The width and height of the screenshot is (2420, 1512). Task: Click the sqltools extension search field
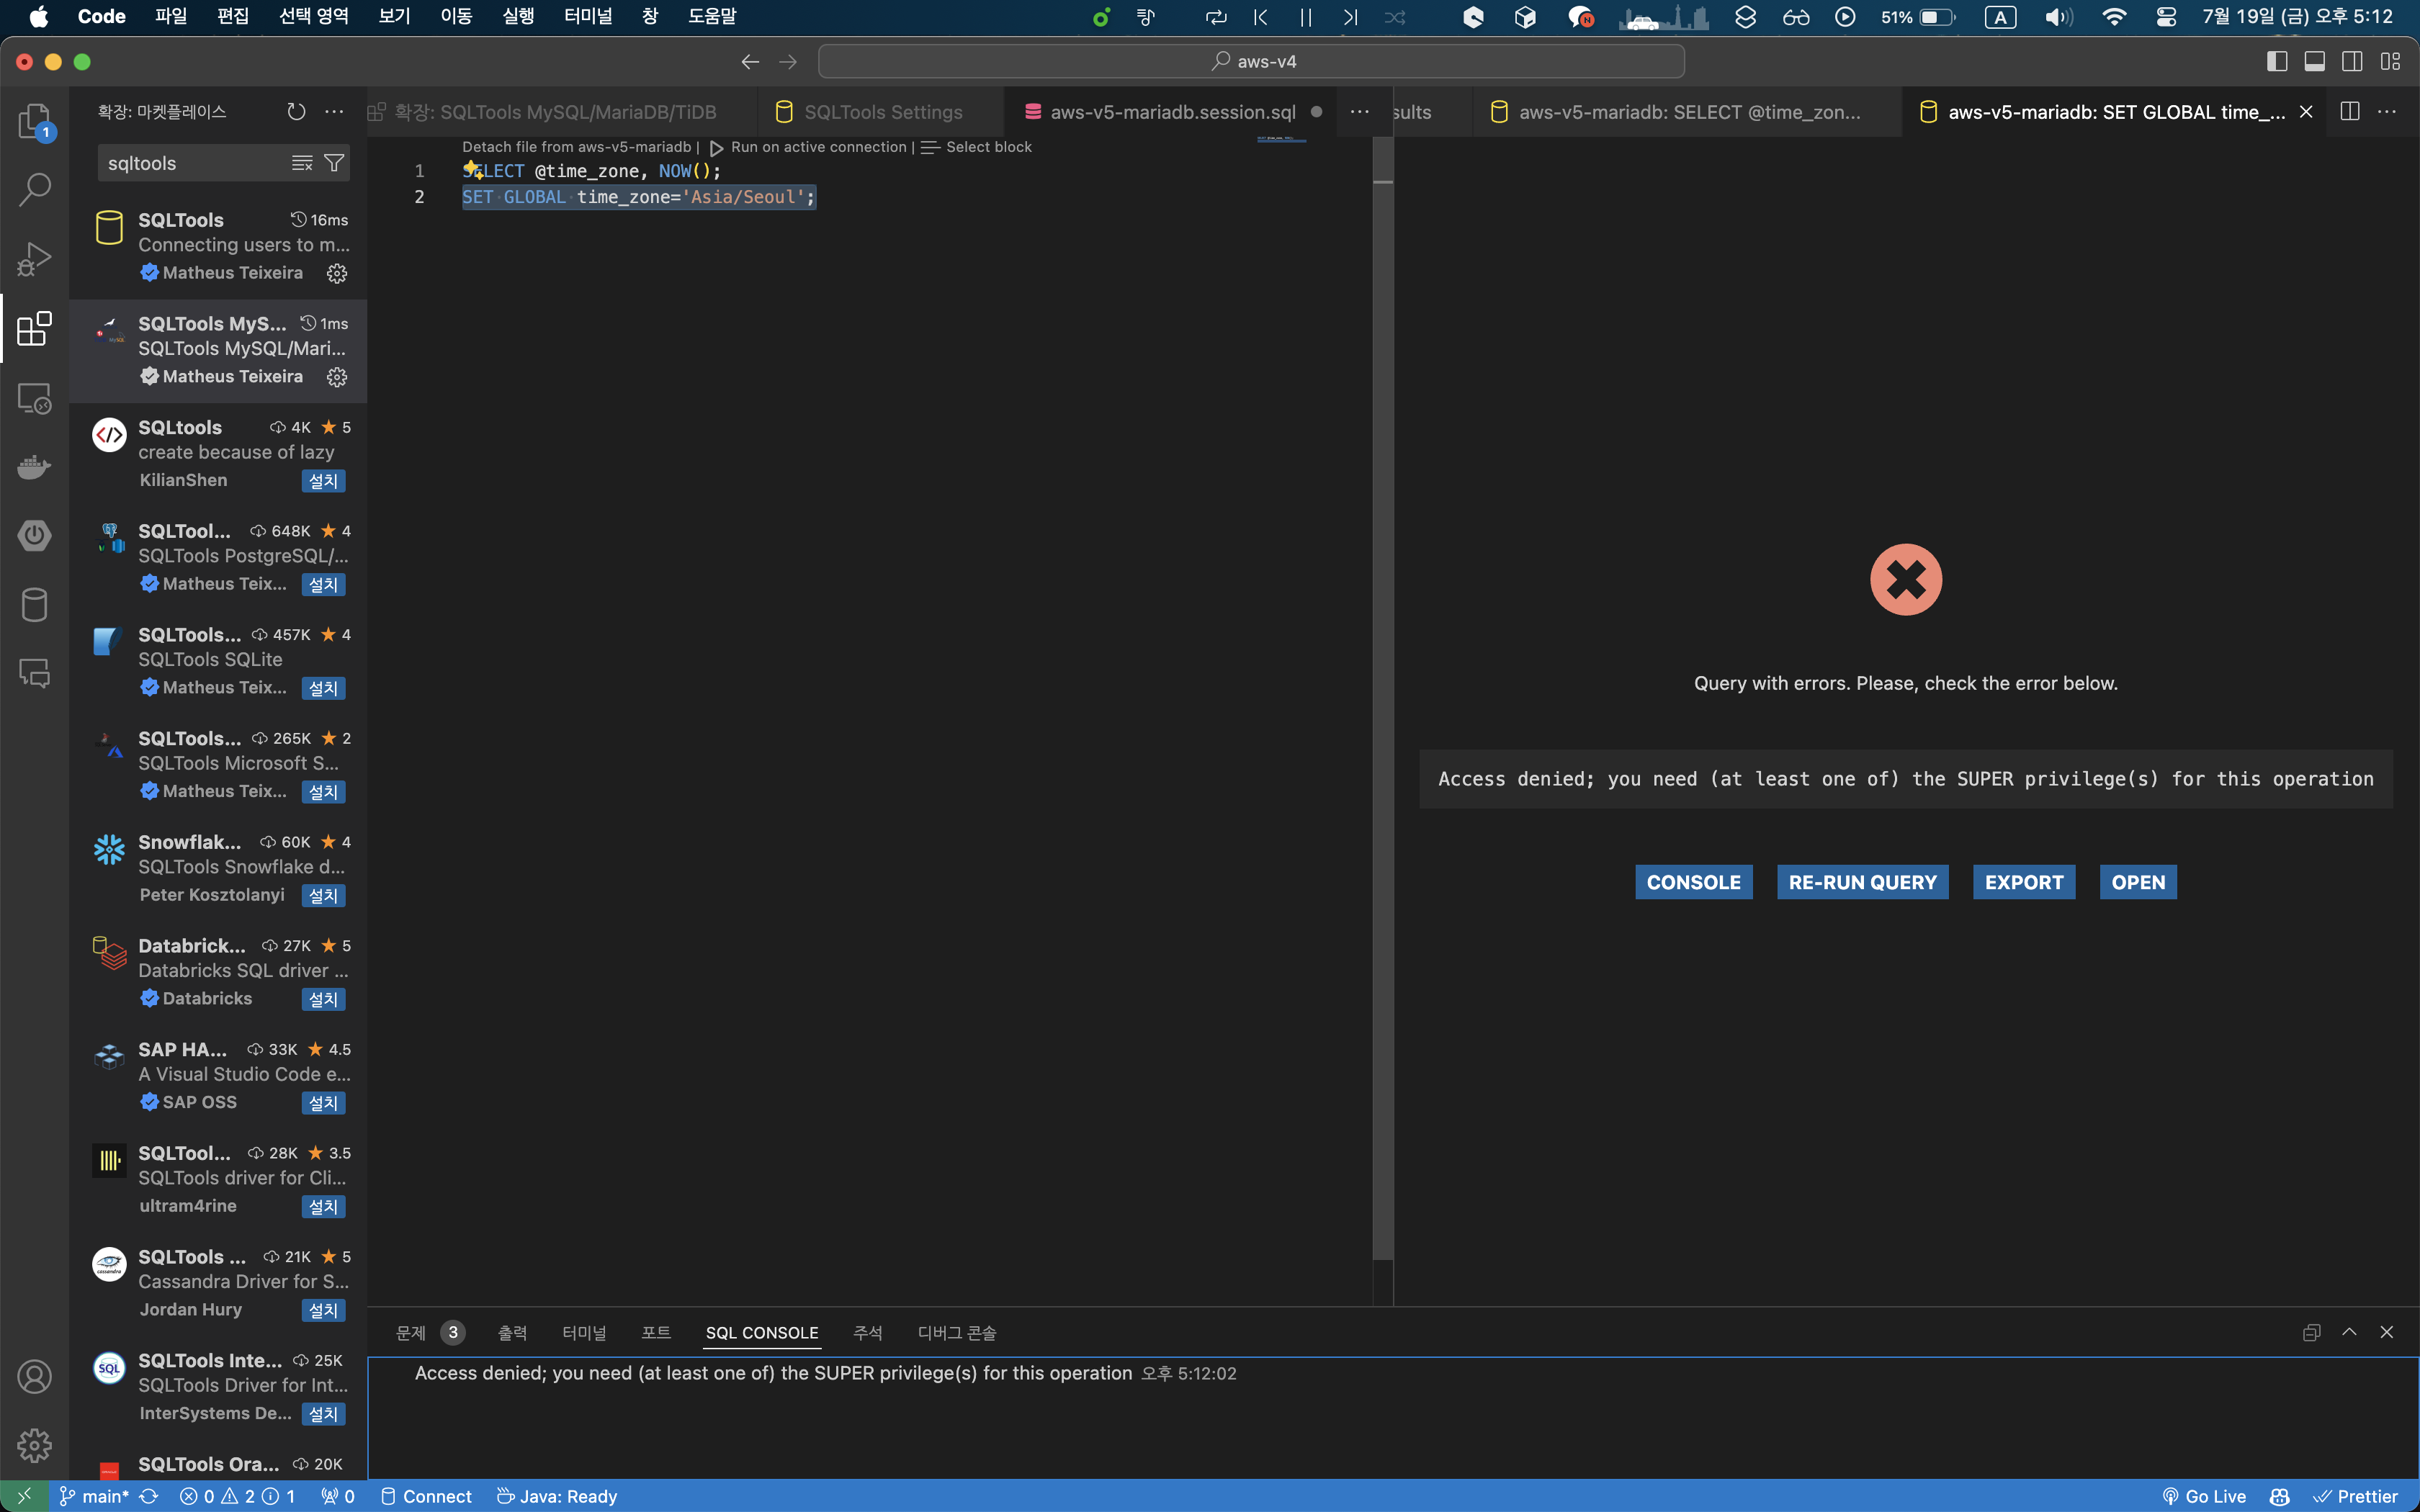190,163
